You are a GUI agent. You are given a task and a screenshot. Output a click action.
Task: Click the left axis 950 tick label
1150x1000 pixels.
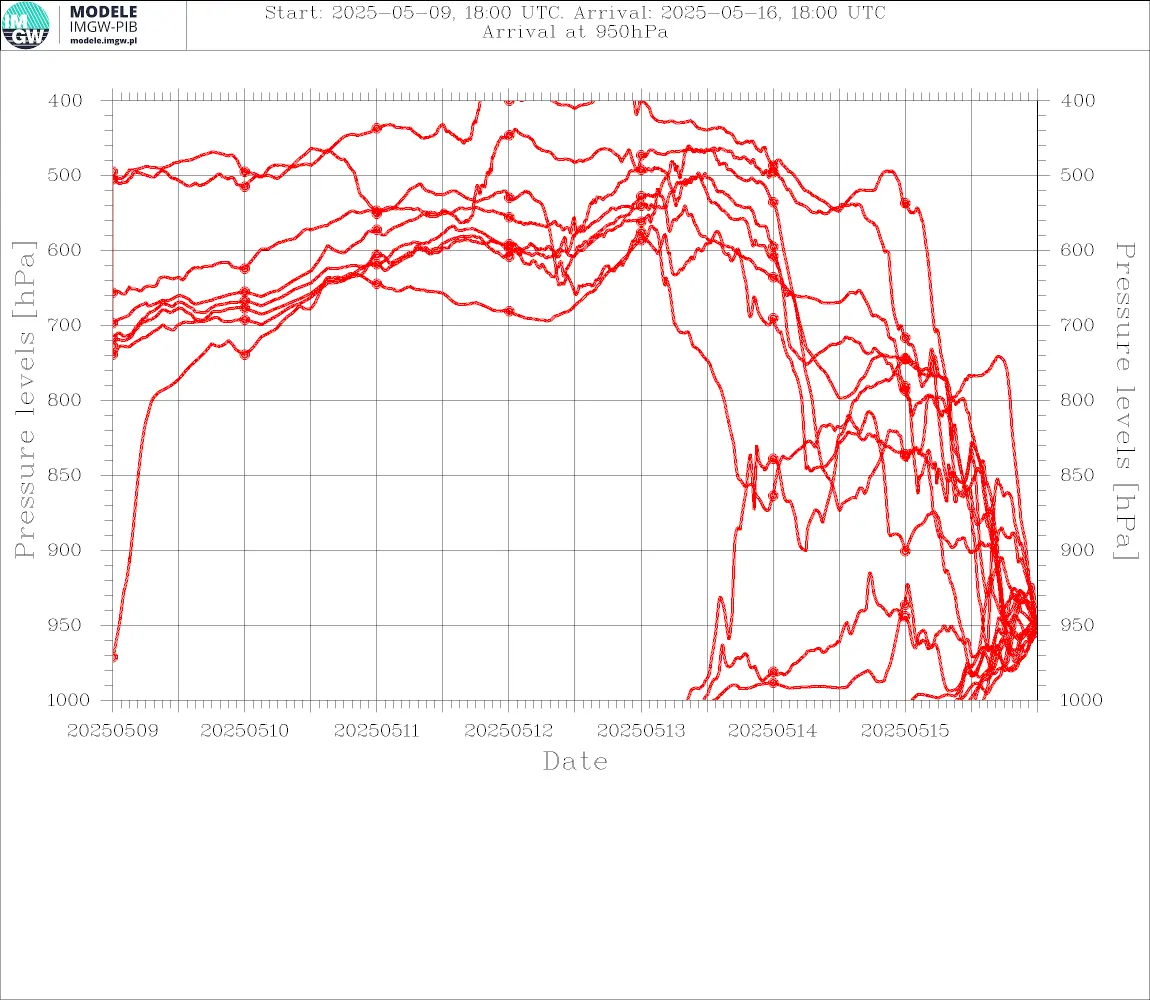tap(65, 625)
